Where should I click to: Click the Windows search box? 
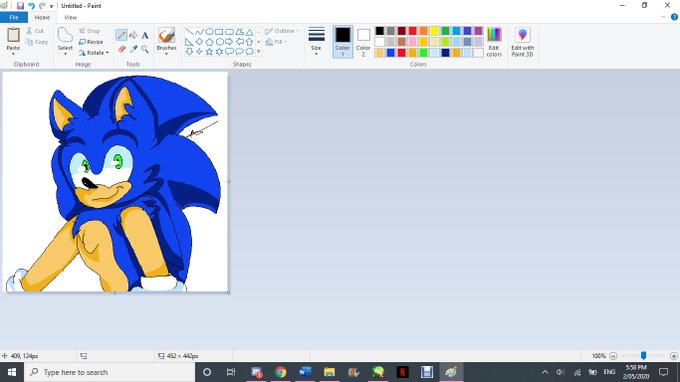(109, 372)
